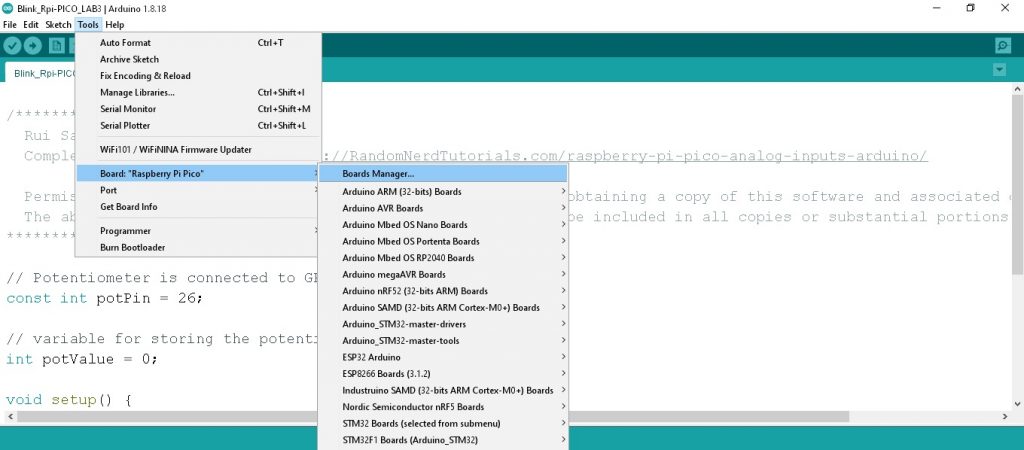Screen dimensions: 1024x450
Task: Expand Arduino_STM32-master-drivers submenu
Action: click(443, 324)
